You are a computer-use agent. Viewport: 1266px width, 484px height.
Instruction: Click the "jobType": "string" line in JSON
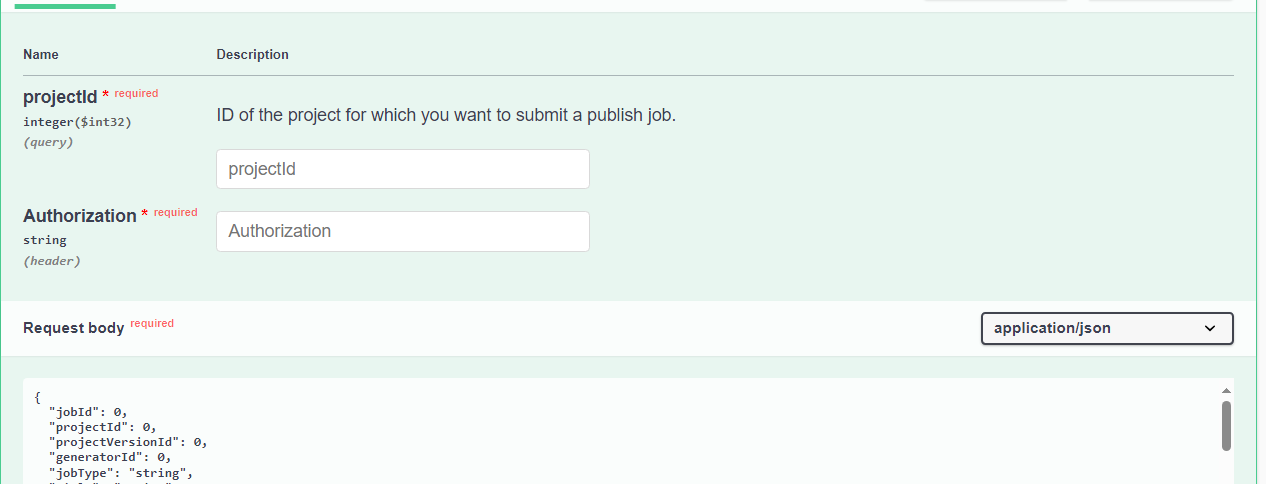point(121,473)
